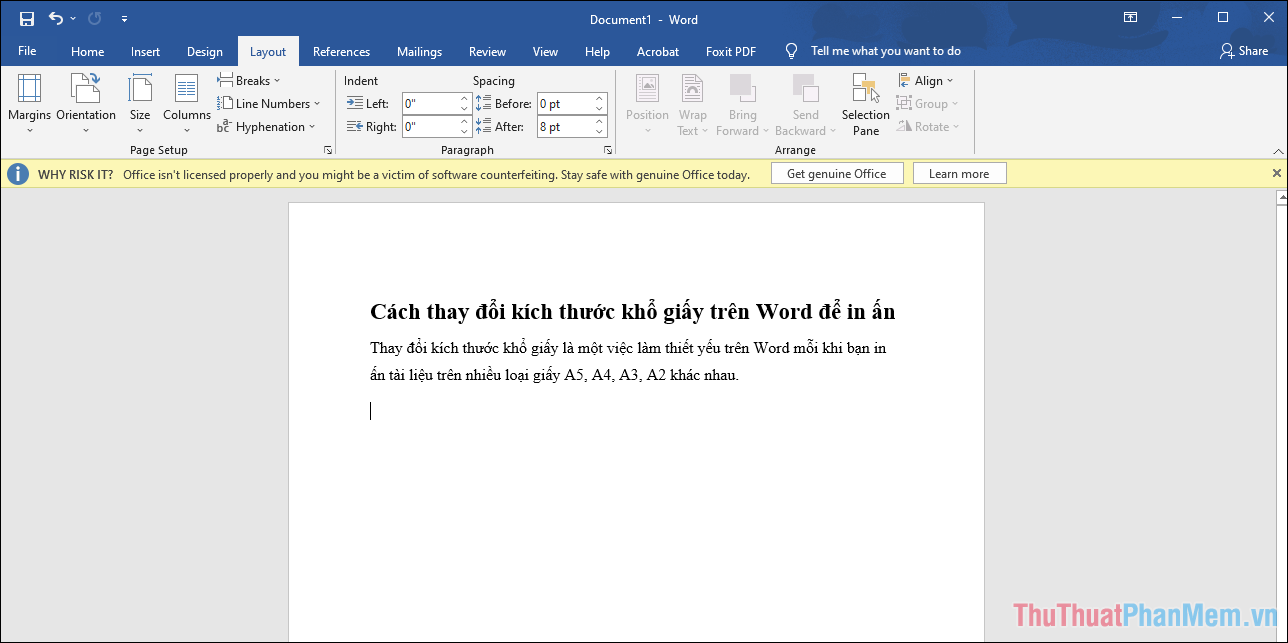
Task: Expand the Breaks dropdown
Action: pos(249,80)
